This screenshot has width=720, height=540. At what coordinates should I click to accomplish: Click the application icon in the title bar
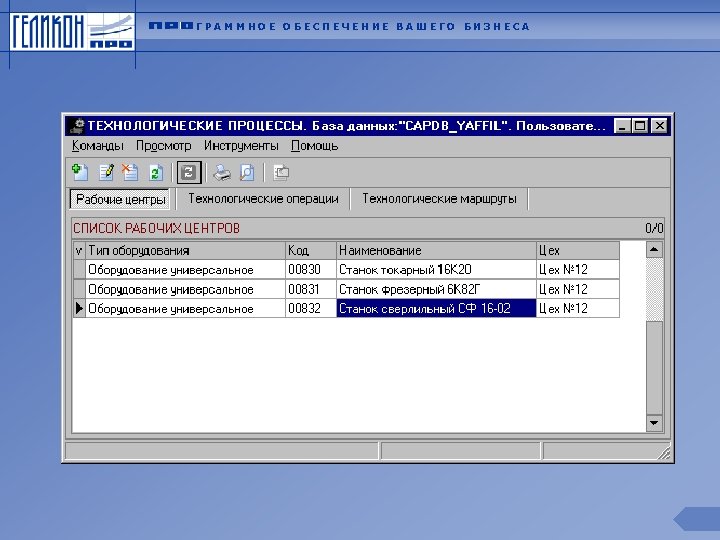coord(77,126)
